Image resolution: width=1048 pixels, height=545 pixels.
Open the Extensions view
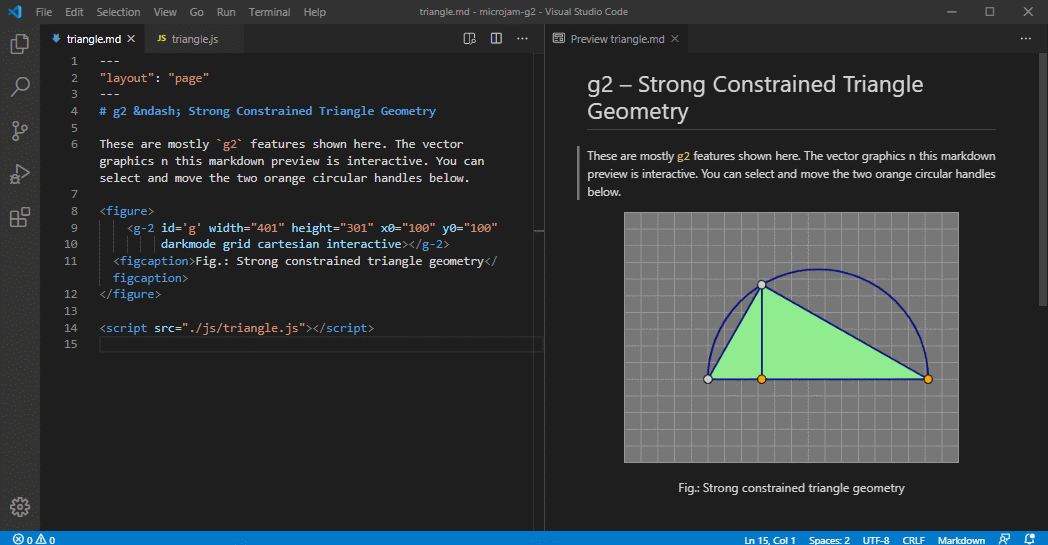coord(19,217)
